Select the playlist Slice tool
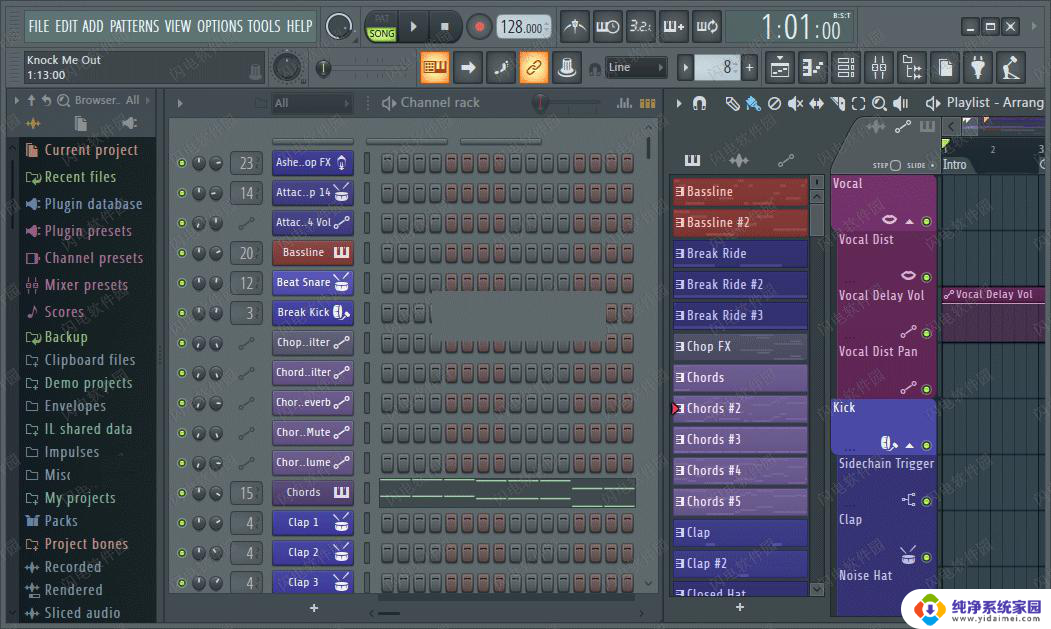The width and height of the screenshot is (1051, 629). (838, 103)
